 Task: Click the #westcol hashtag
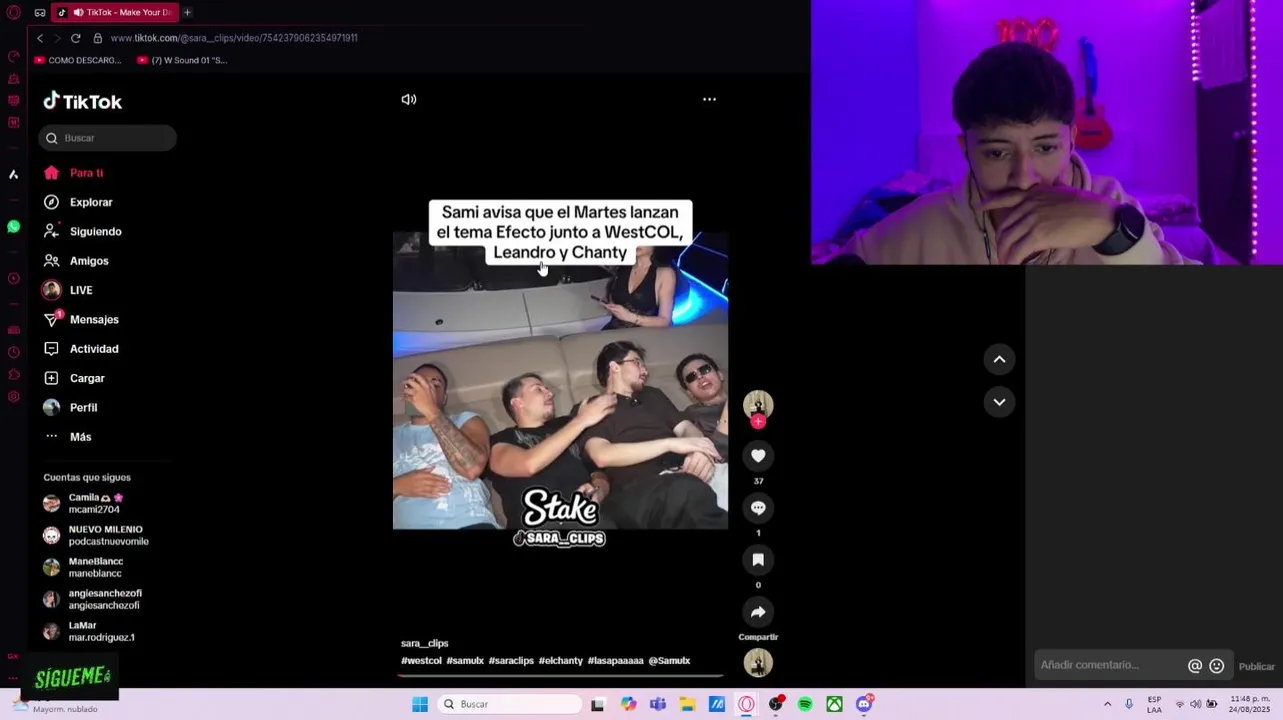[x=421, y=661]
